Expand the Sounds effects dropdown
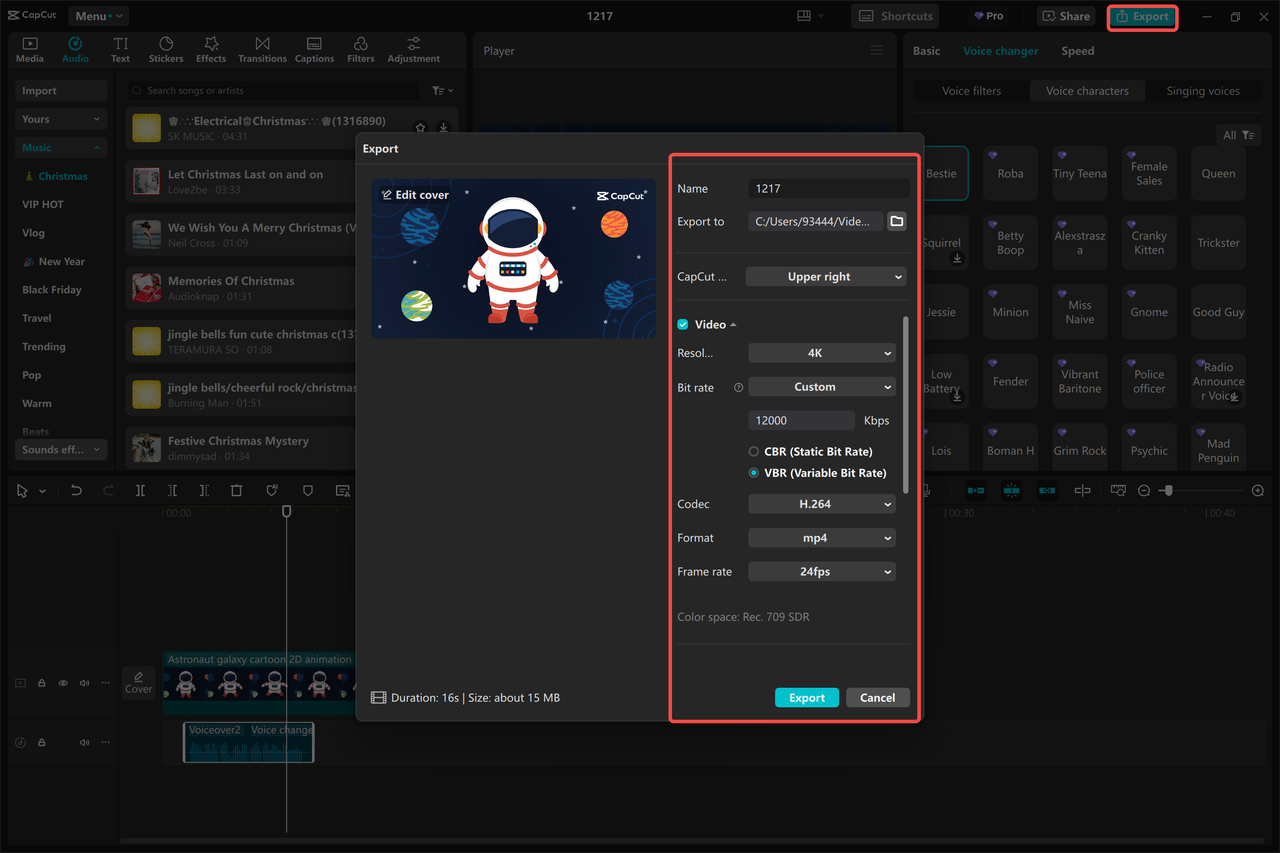This screenshot has height=853, width=1280. [60, 449]
